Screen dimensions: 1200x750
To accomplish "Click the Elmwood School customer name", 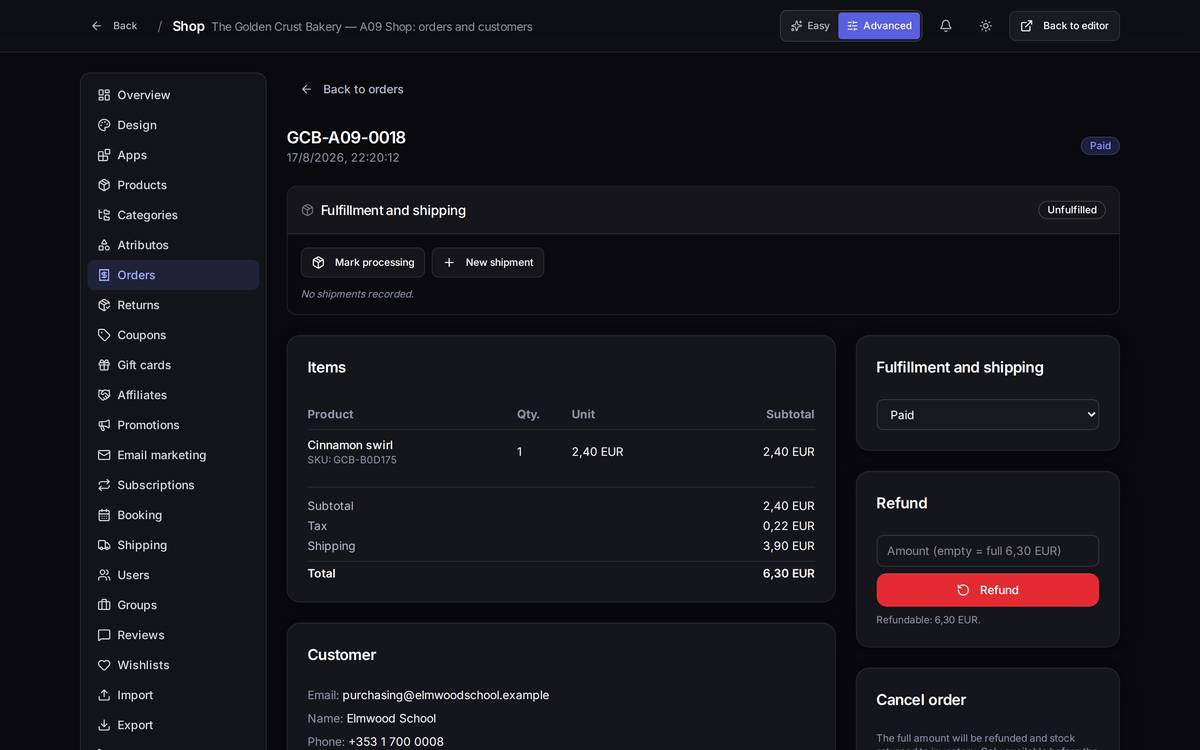I will click(391, 718).
